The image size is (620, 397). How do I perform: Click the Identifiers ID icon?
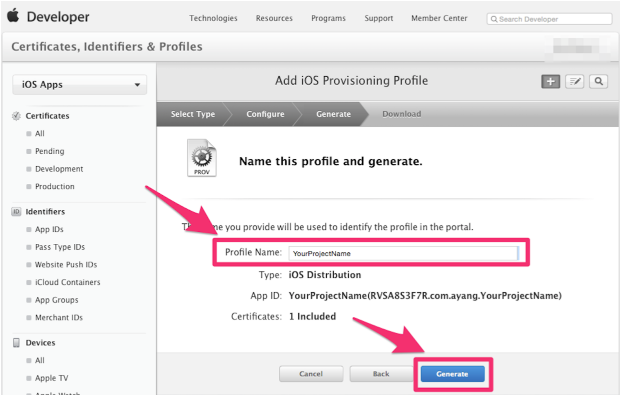pos(16,212)
